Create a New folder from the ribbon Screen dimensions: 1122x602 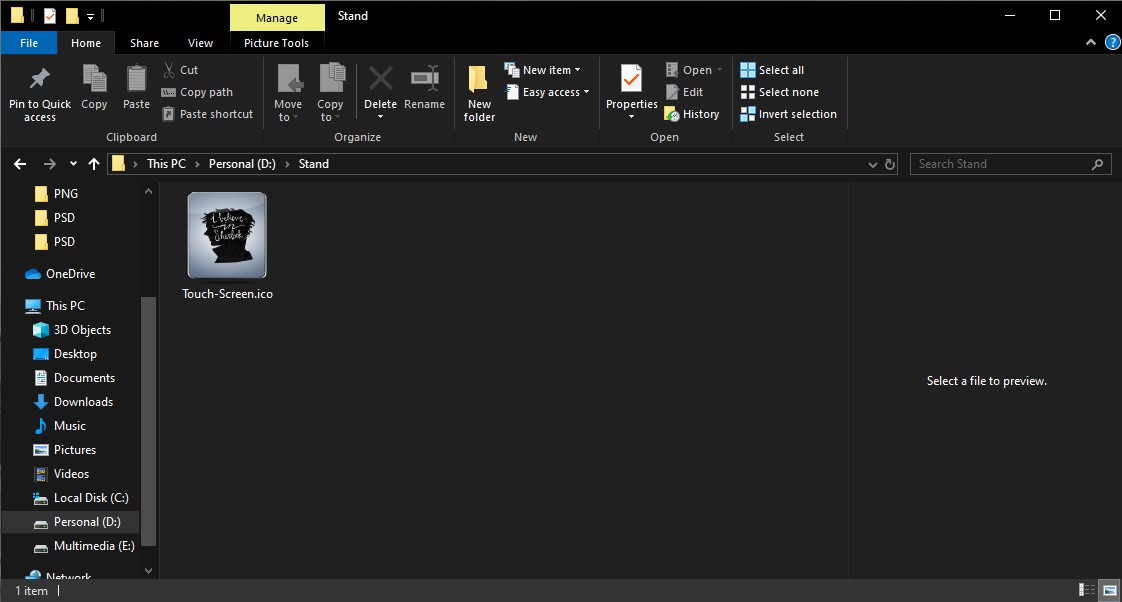tap(478, 90)
